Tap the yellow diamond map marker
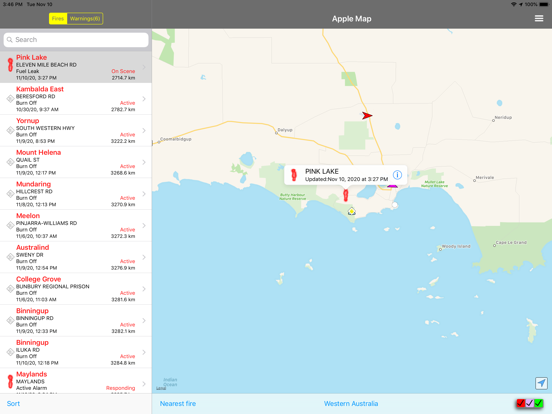This screenshot has height=414, width=552. [x=351, y=211]
